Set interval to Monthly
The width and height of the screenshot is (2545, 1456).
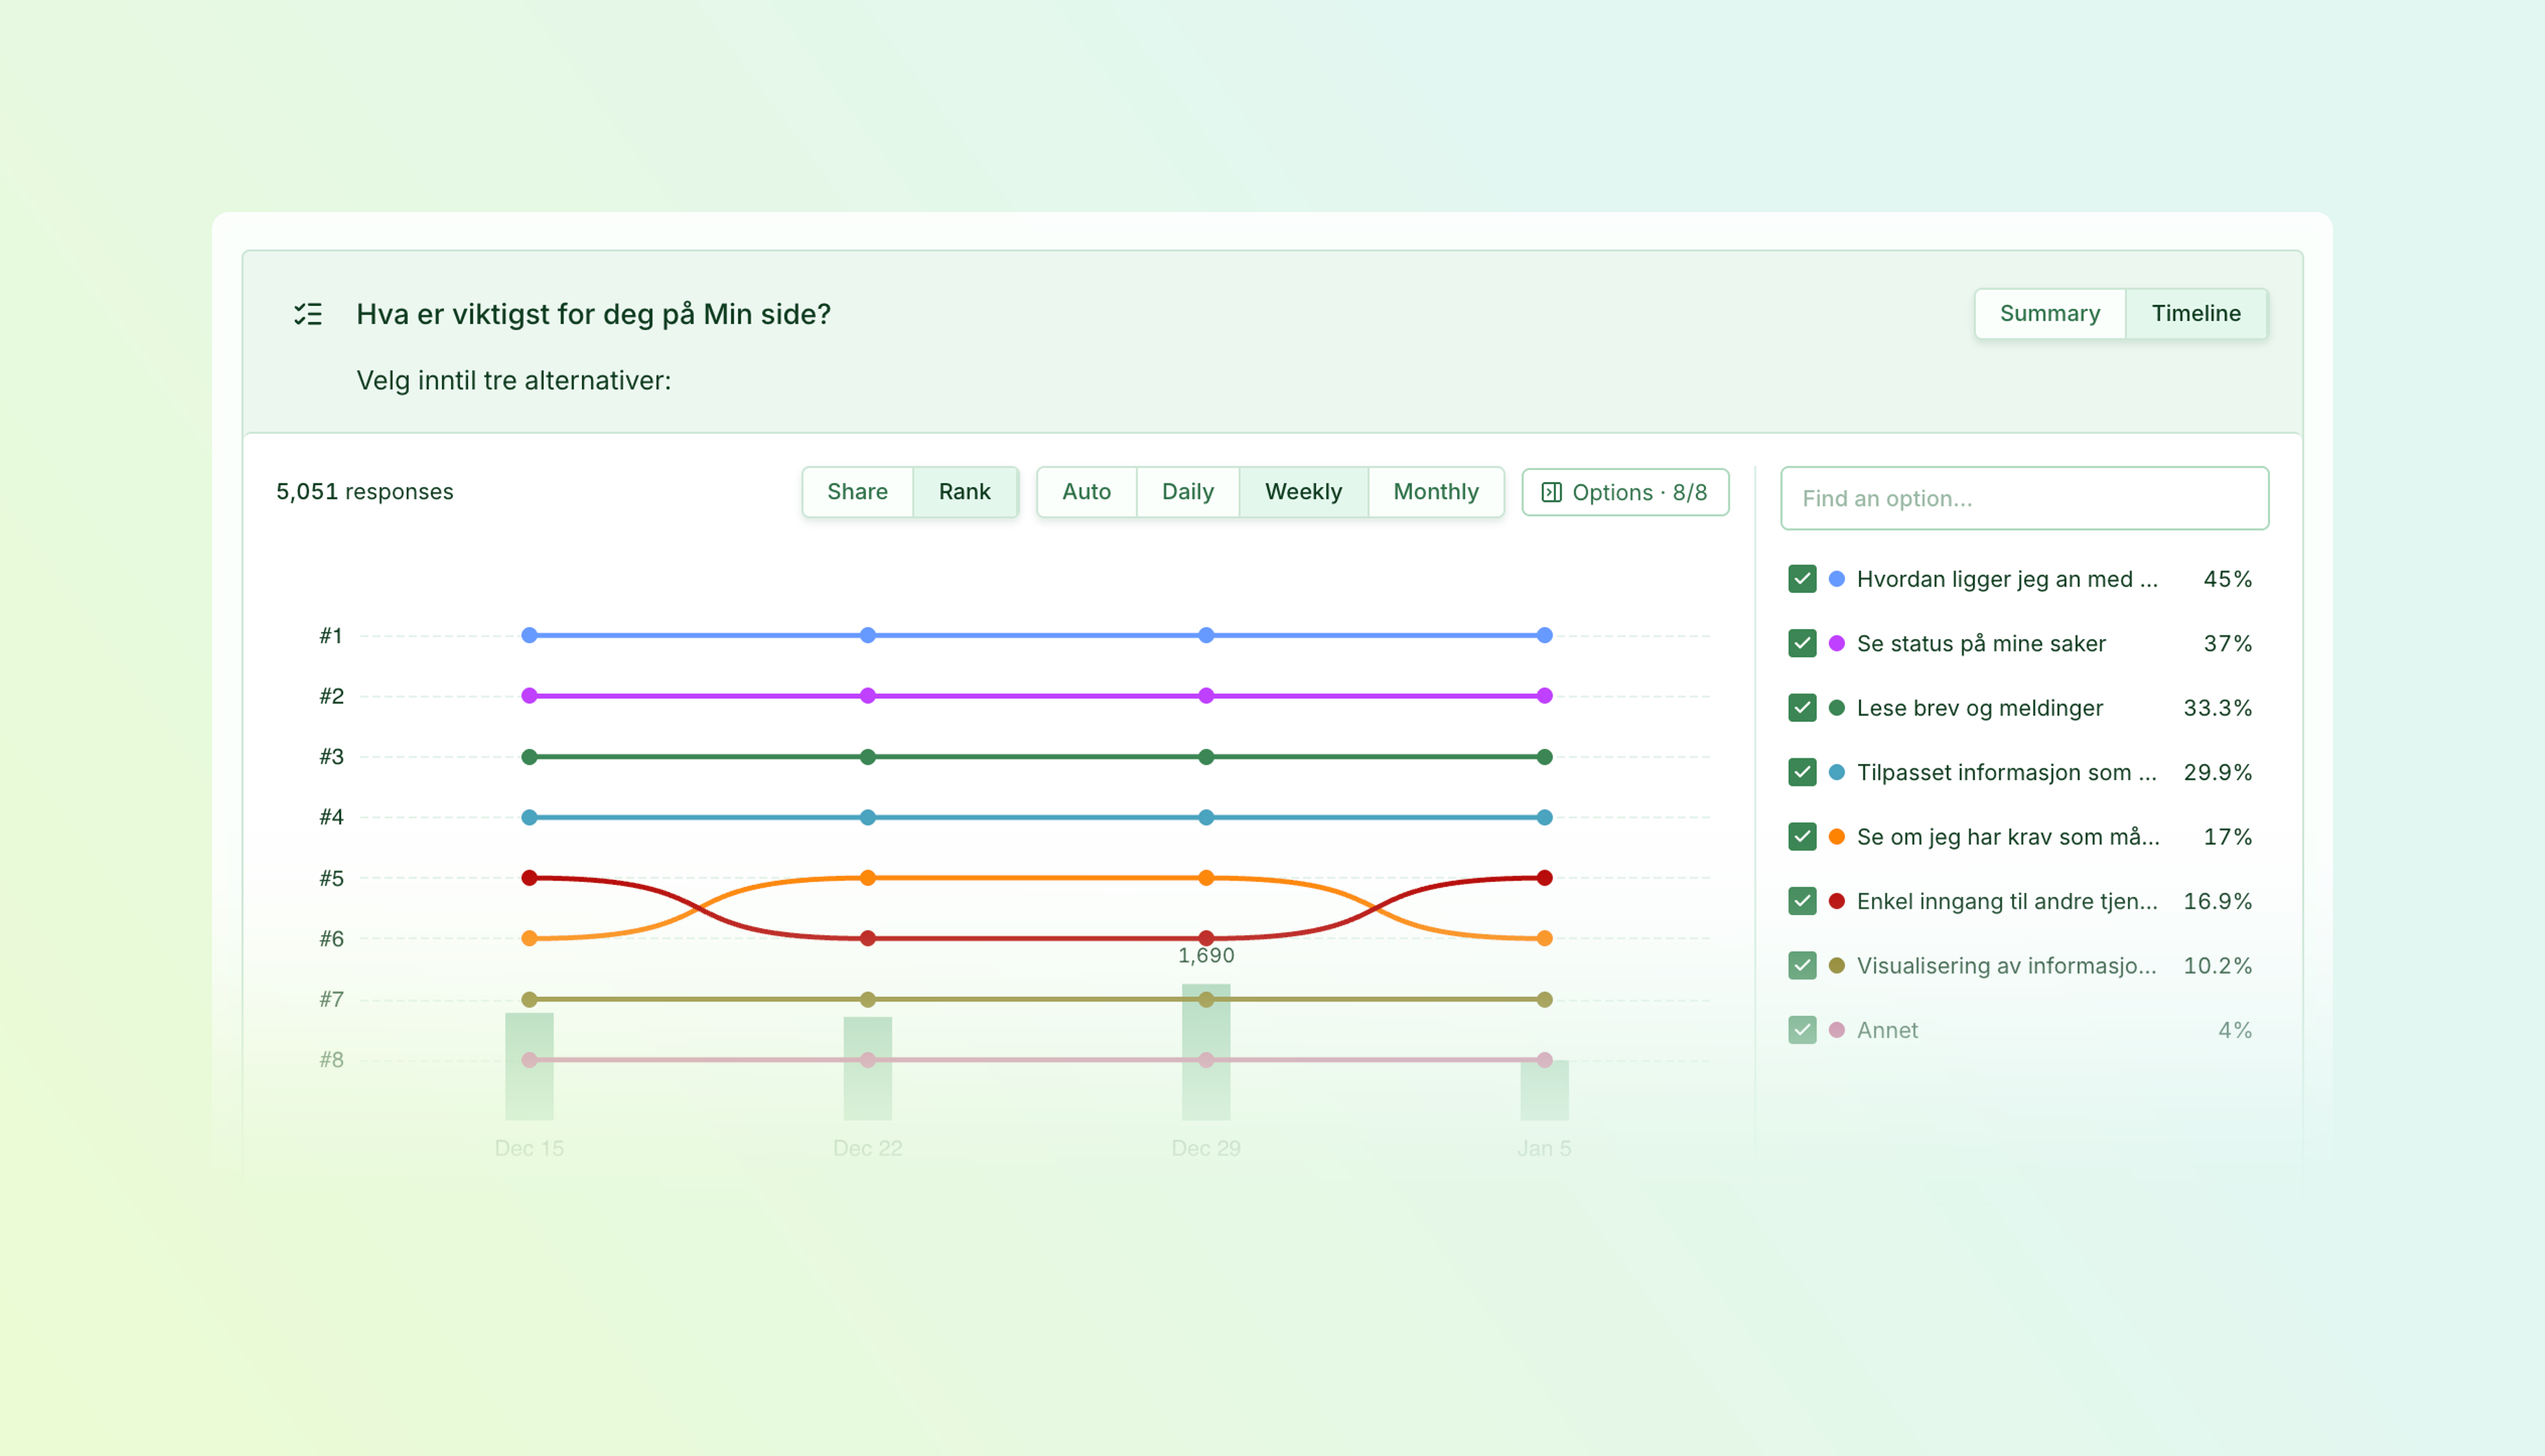point(1435,491)
